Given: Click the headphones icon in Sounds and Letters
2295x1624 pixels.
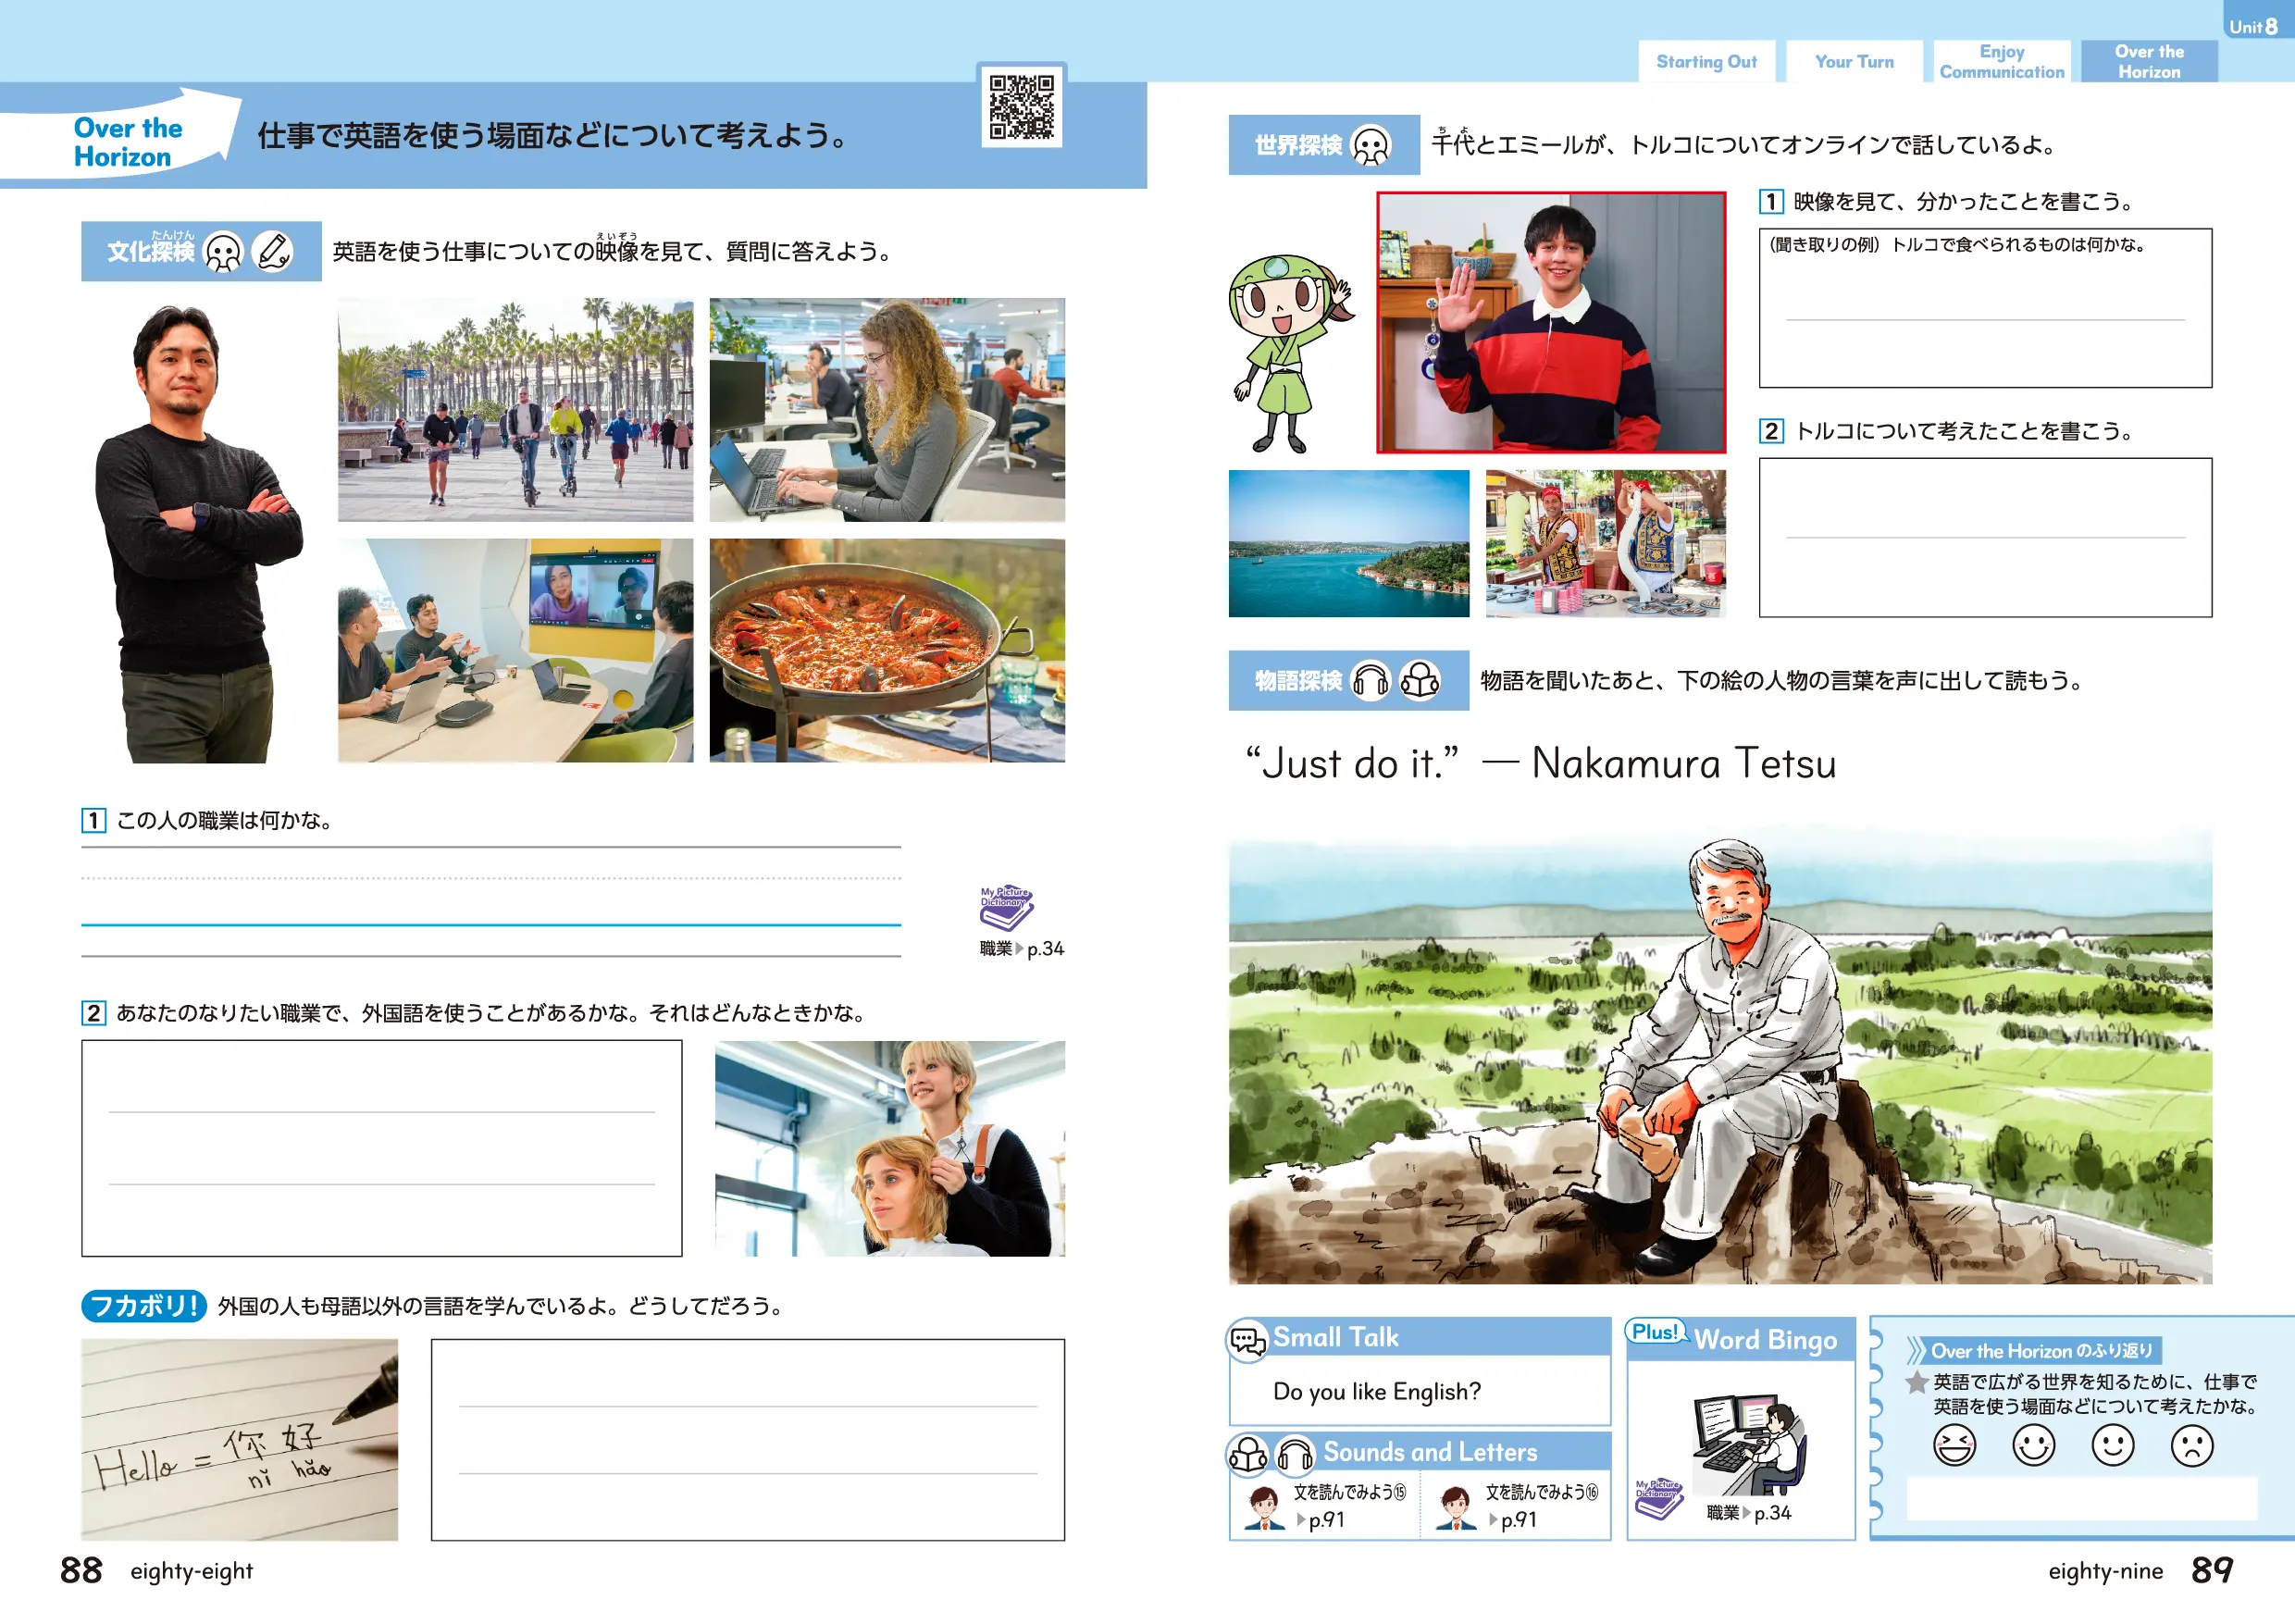Looking at the screenshot, I should tap(1295, 1454).
